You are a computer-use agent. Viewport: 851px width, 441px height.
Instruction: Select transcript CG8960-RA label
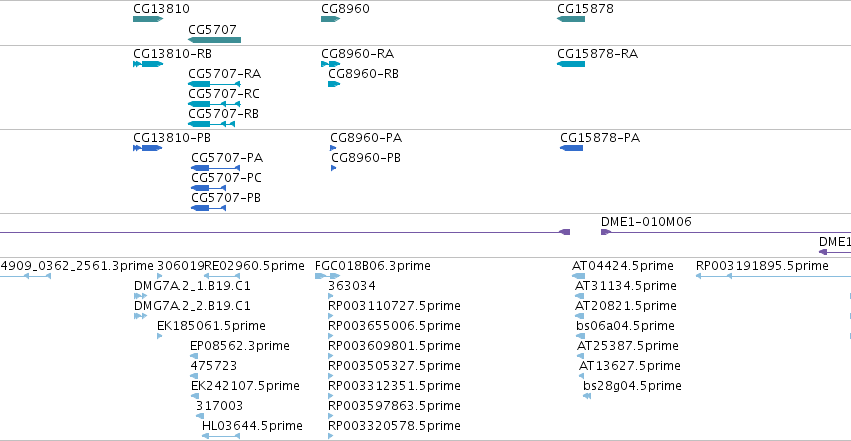358,54
